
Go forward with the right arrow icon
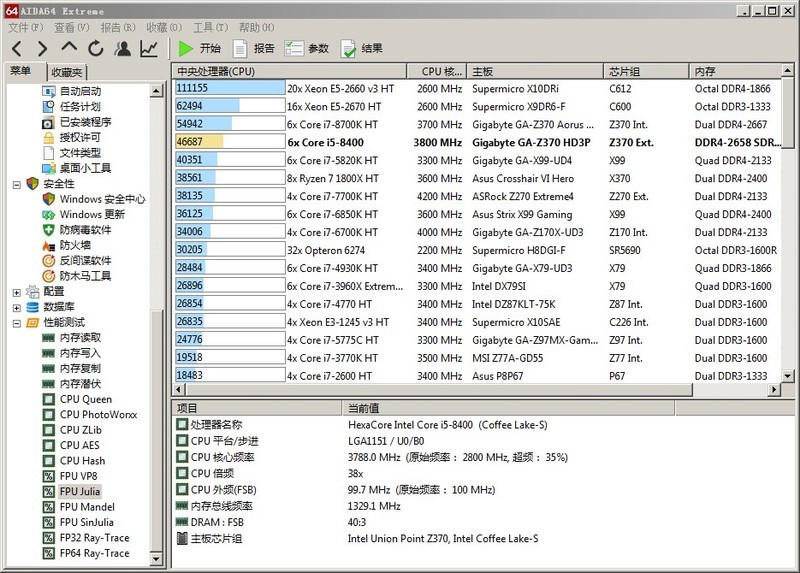pos(42,48)
